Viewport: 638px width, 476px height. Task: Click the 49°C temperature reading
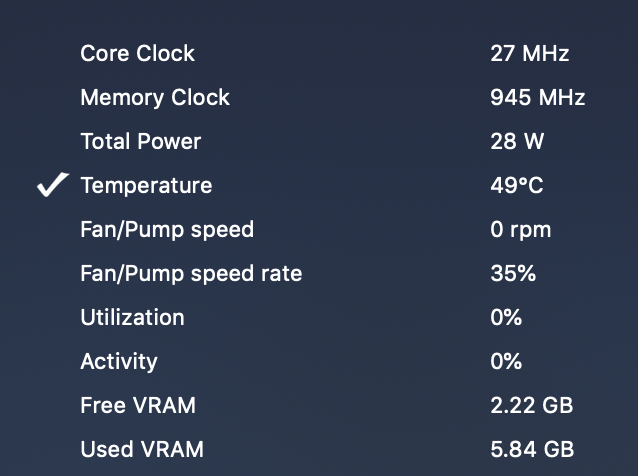pos(517,186)
